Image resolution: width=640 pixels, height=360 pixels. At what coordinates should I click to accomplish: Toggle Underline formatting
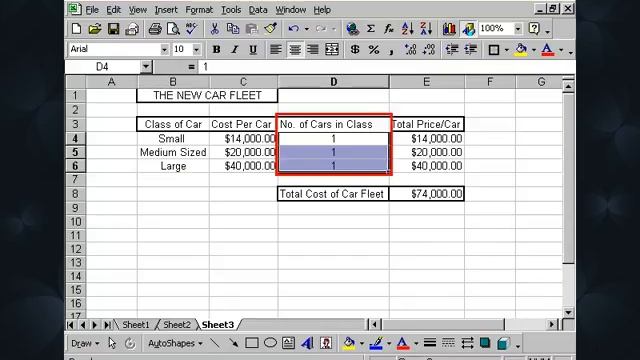(x=253, y=50)
